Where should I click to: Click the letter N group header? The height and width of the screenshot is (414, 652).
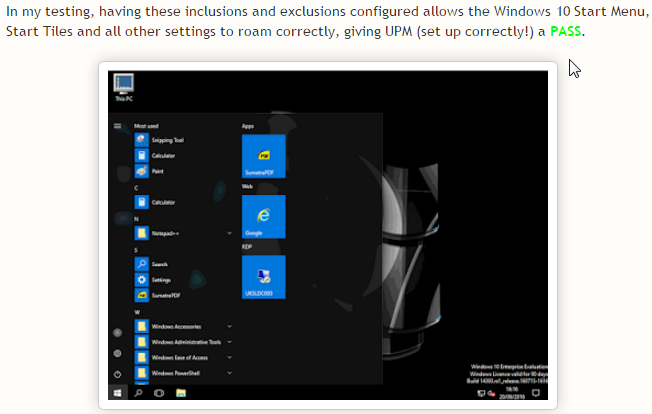[136, 219]
